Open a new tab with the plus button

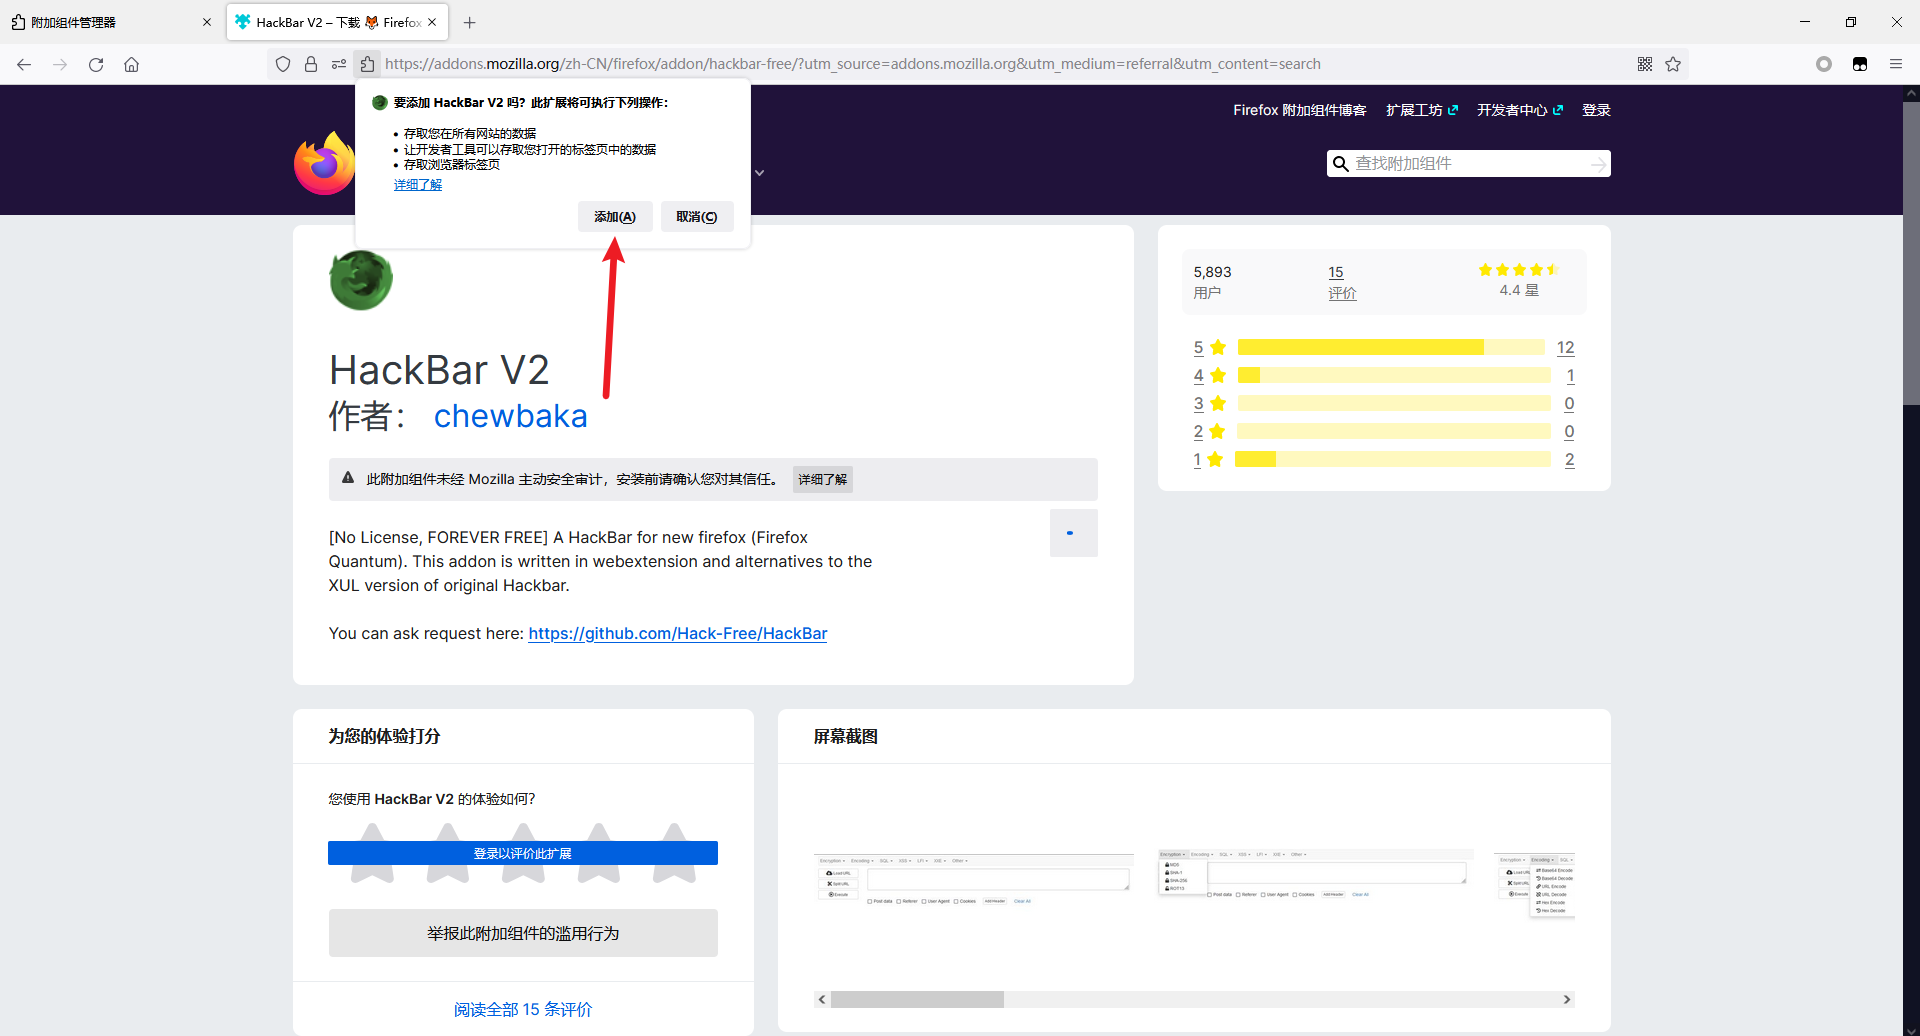470,22
